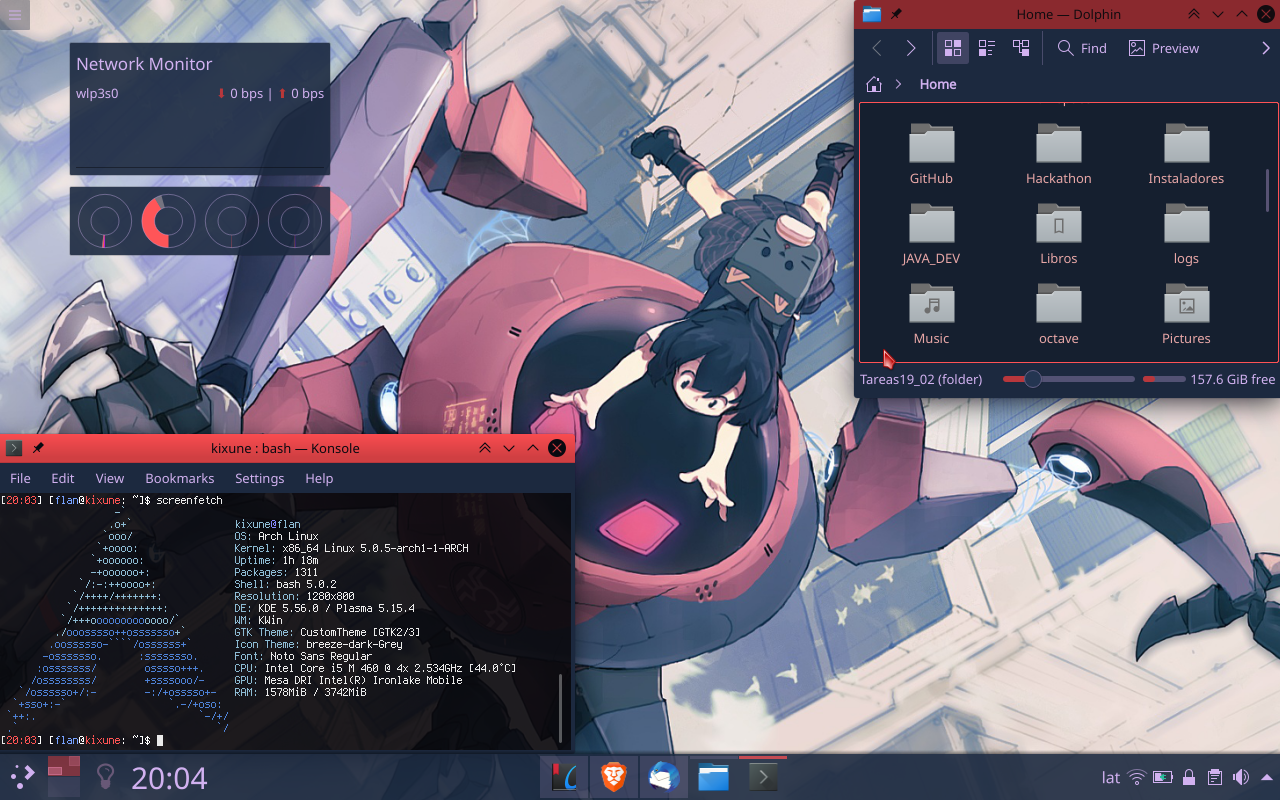
Task: Switch Dolphin to Details tree view
Action: click(1021, 48)
